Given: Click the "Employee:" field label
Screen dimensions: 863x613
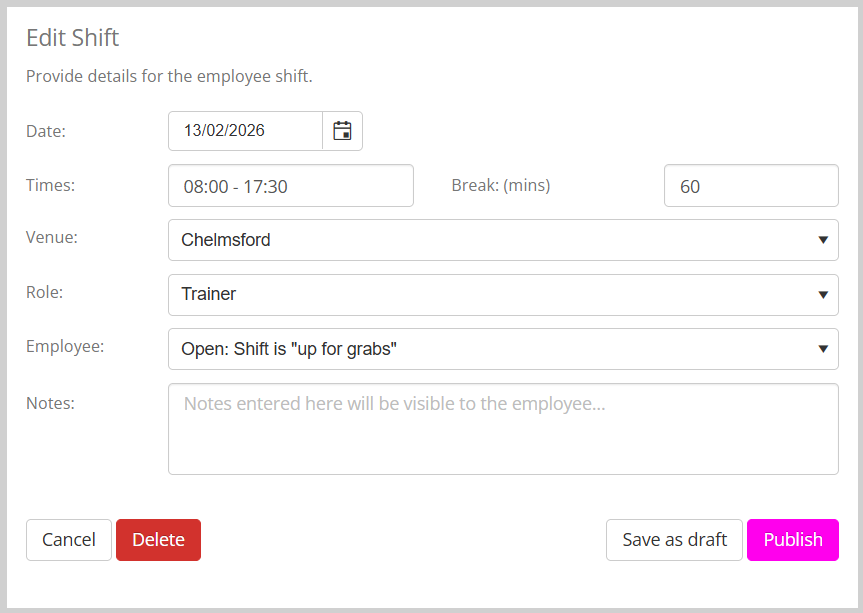Looking at the screenshot, I should tap(64, 347).
